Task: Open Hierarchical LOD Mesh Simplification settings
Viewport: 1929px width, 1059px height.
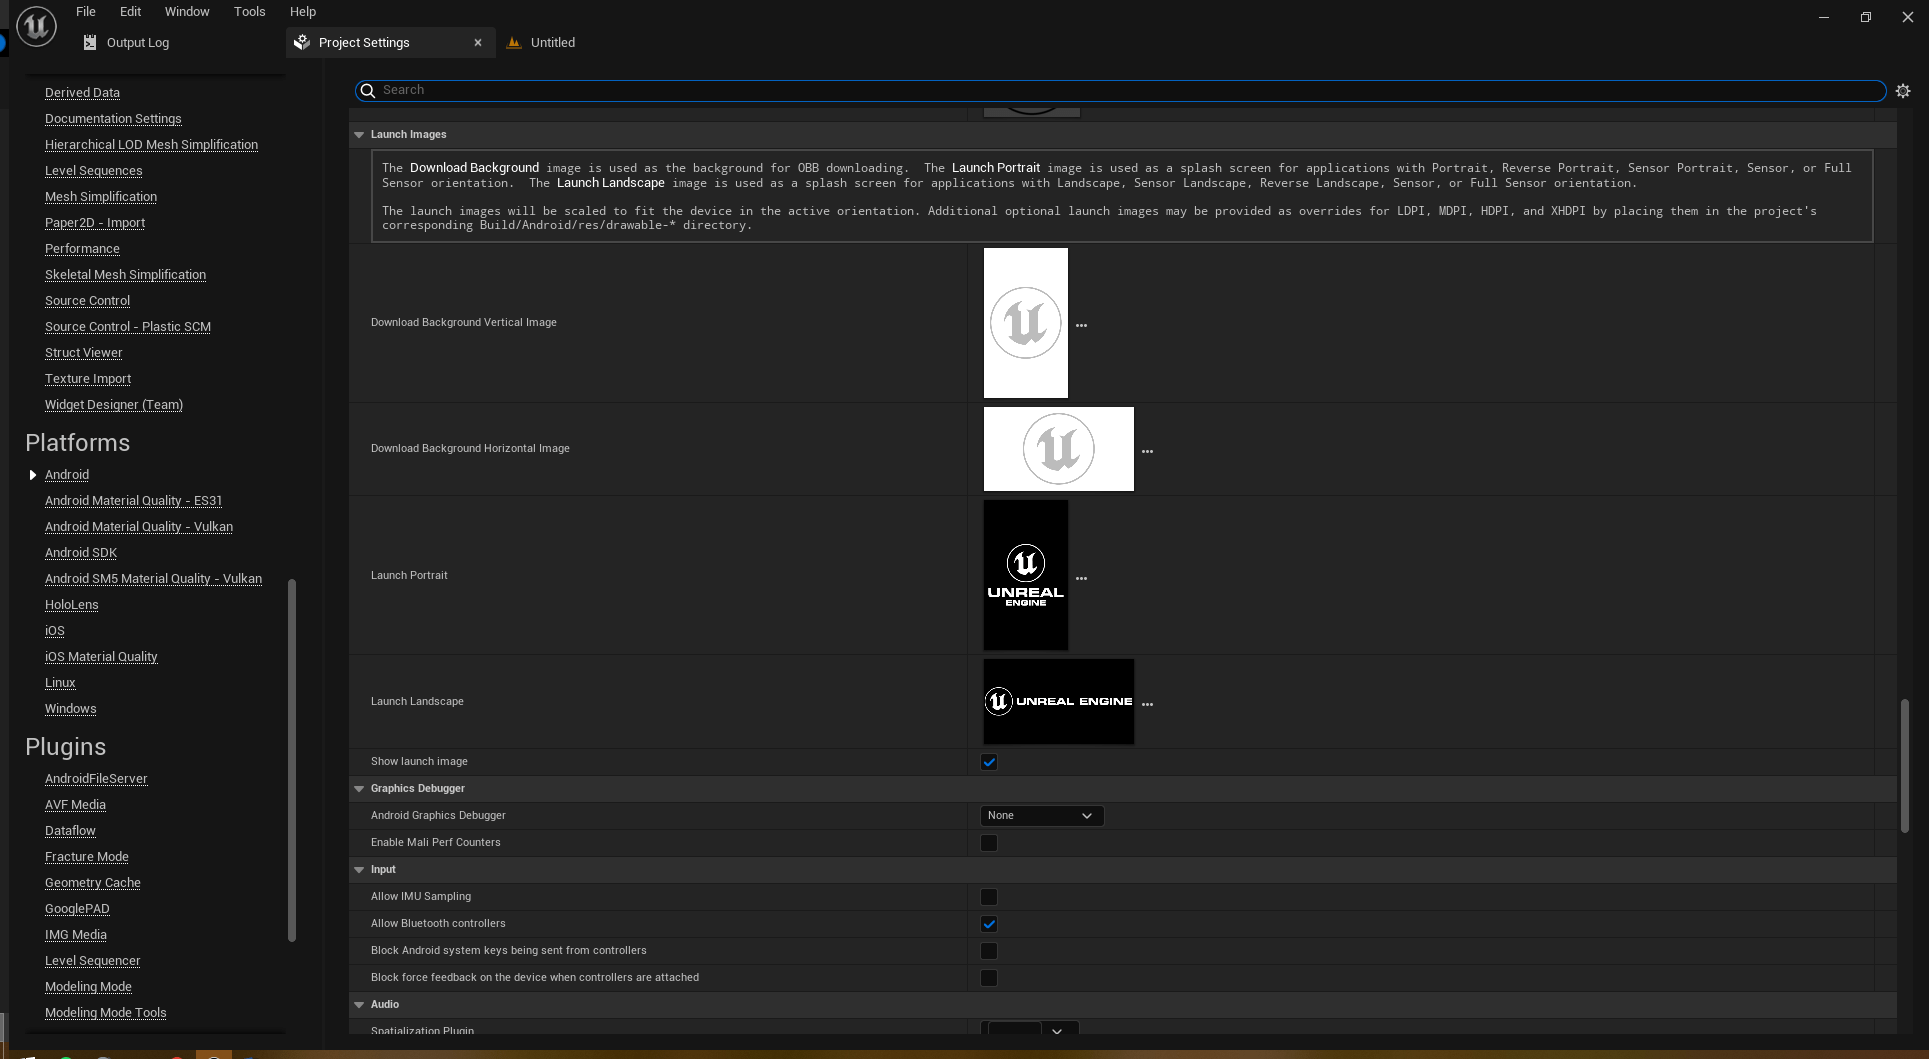Action: point(151,145)
